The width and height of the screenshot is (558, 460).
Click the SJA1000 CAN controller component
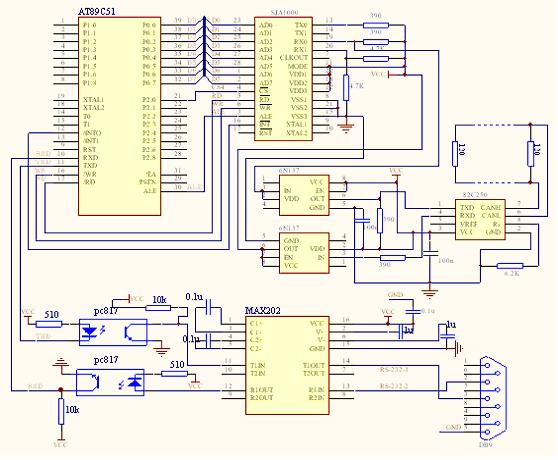pyautogui.click(x=283, y=79)
